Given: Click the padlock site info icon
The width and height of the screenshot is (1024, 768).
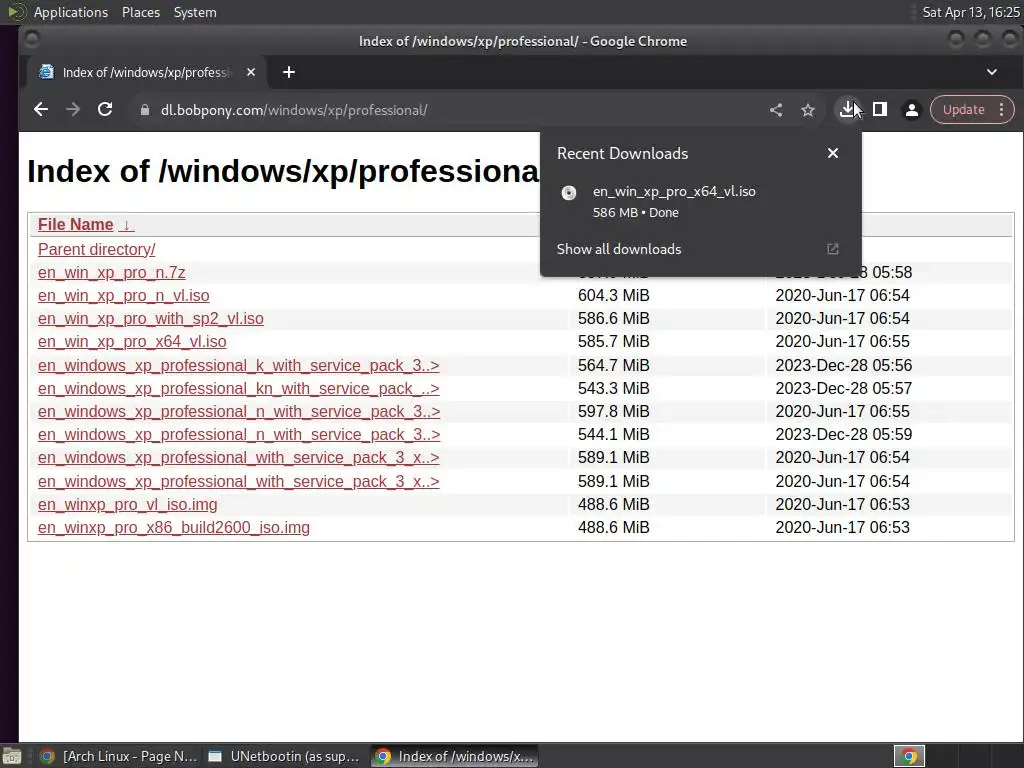Looking at the screenshot, I should 145,110.
